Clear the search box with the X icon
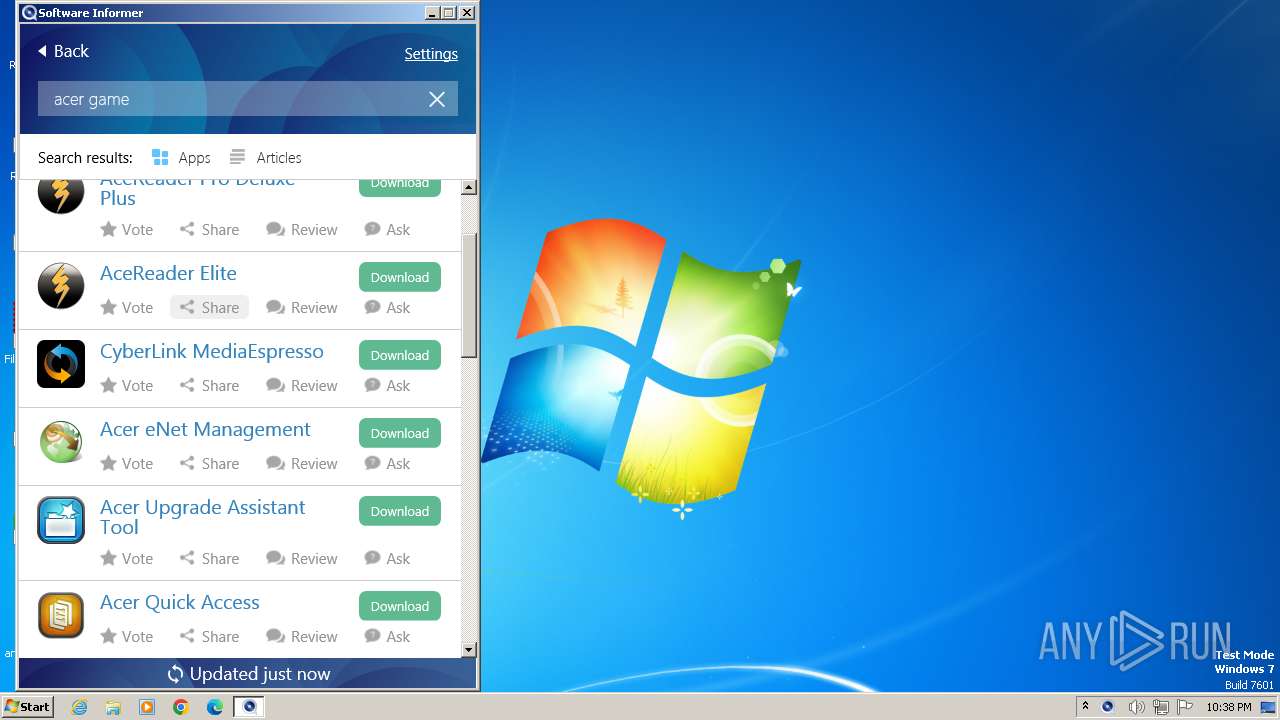The height and width of the screenshot is (720, 1280). click(x=437, y=99)
